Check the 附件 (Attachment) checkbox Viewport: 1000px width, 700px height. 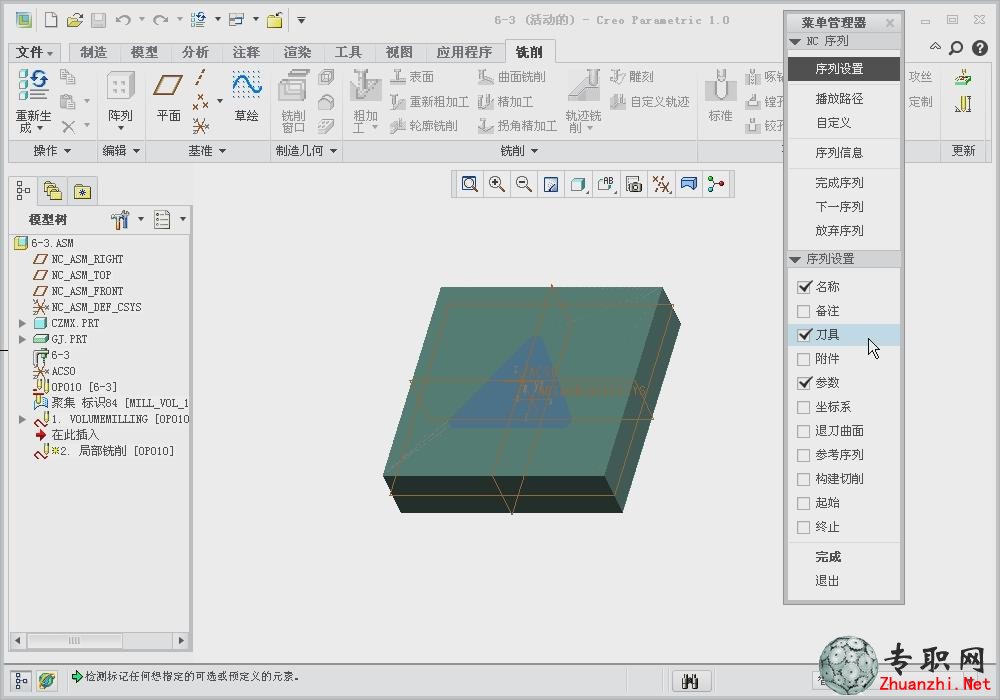tap(804, 359)
